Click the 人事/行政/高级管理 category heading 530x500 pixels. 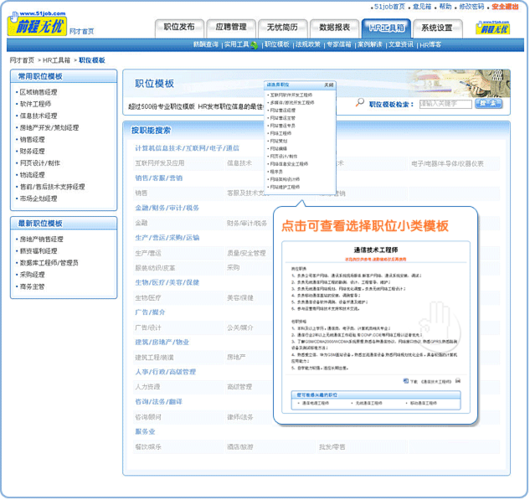click(x=165, y=372)
